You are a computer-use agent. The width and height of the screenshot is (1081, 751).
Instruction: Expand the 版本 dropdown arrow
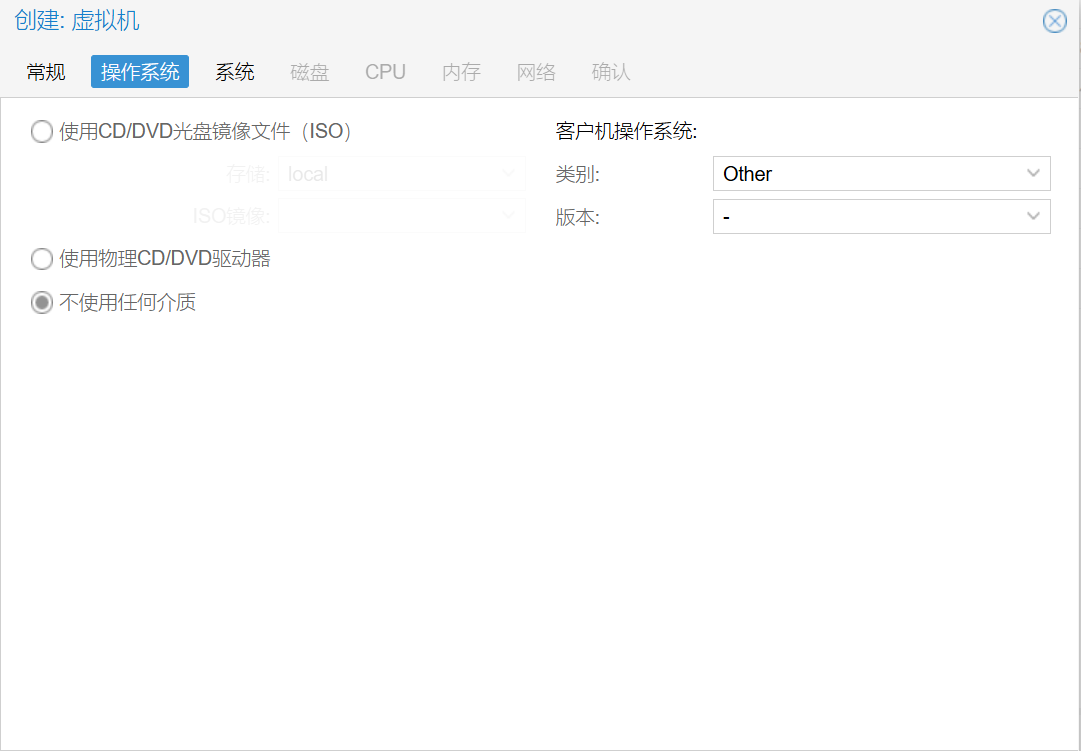point(1033,217)
